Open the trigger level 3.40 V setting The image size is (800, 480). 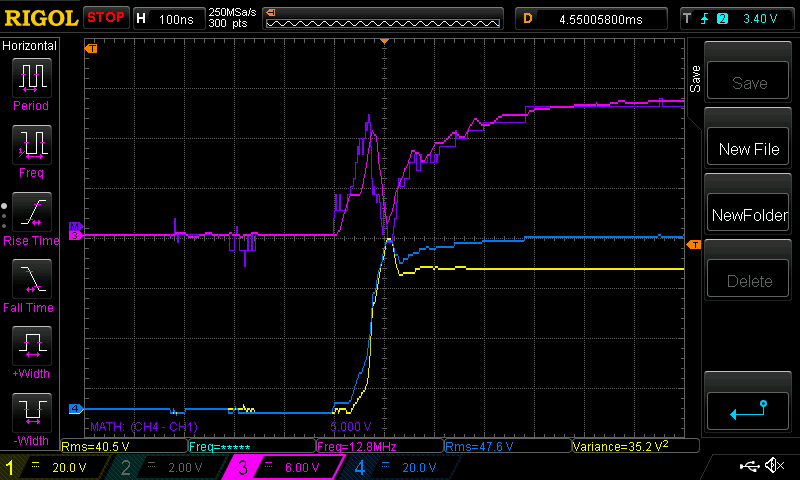point(737,18)
